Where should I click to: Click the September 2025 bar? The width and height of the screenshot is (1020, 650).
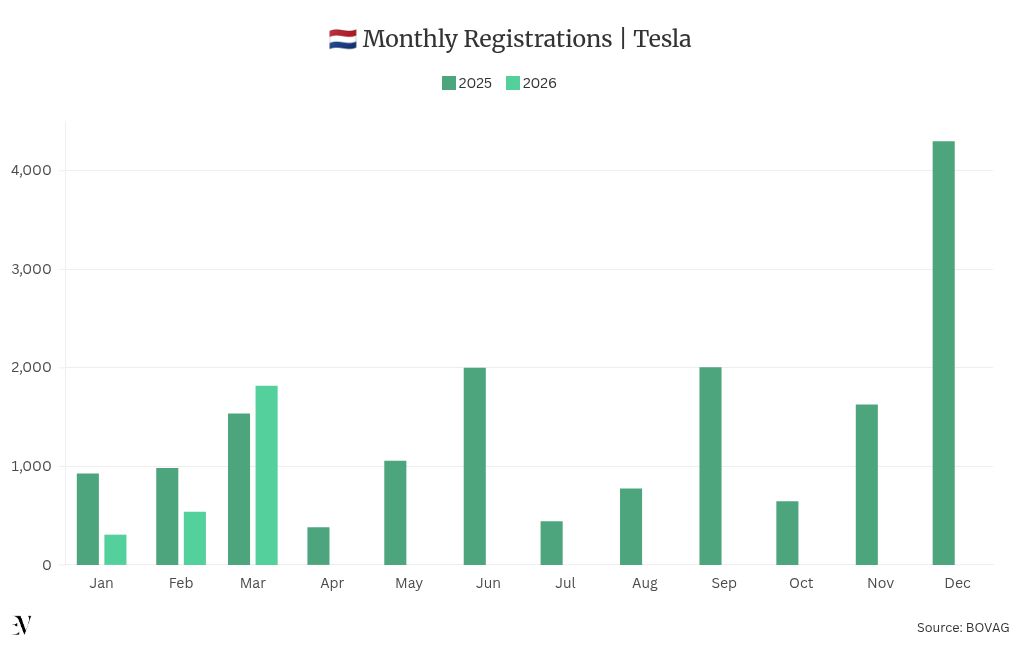710,466
